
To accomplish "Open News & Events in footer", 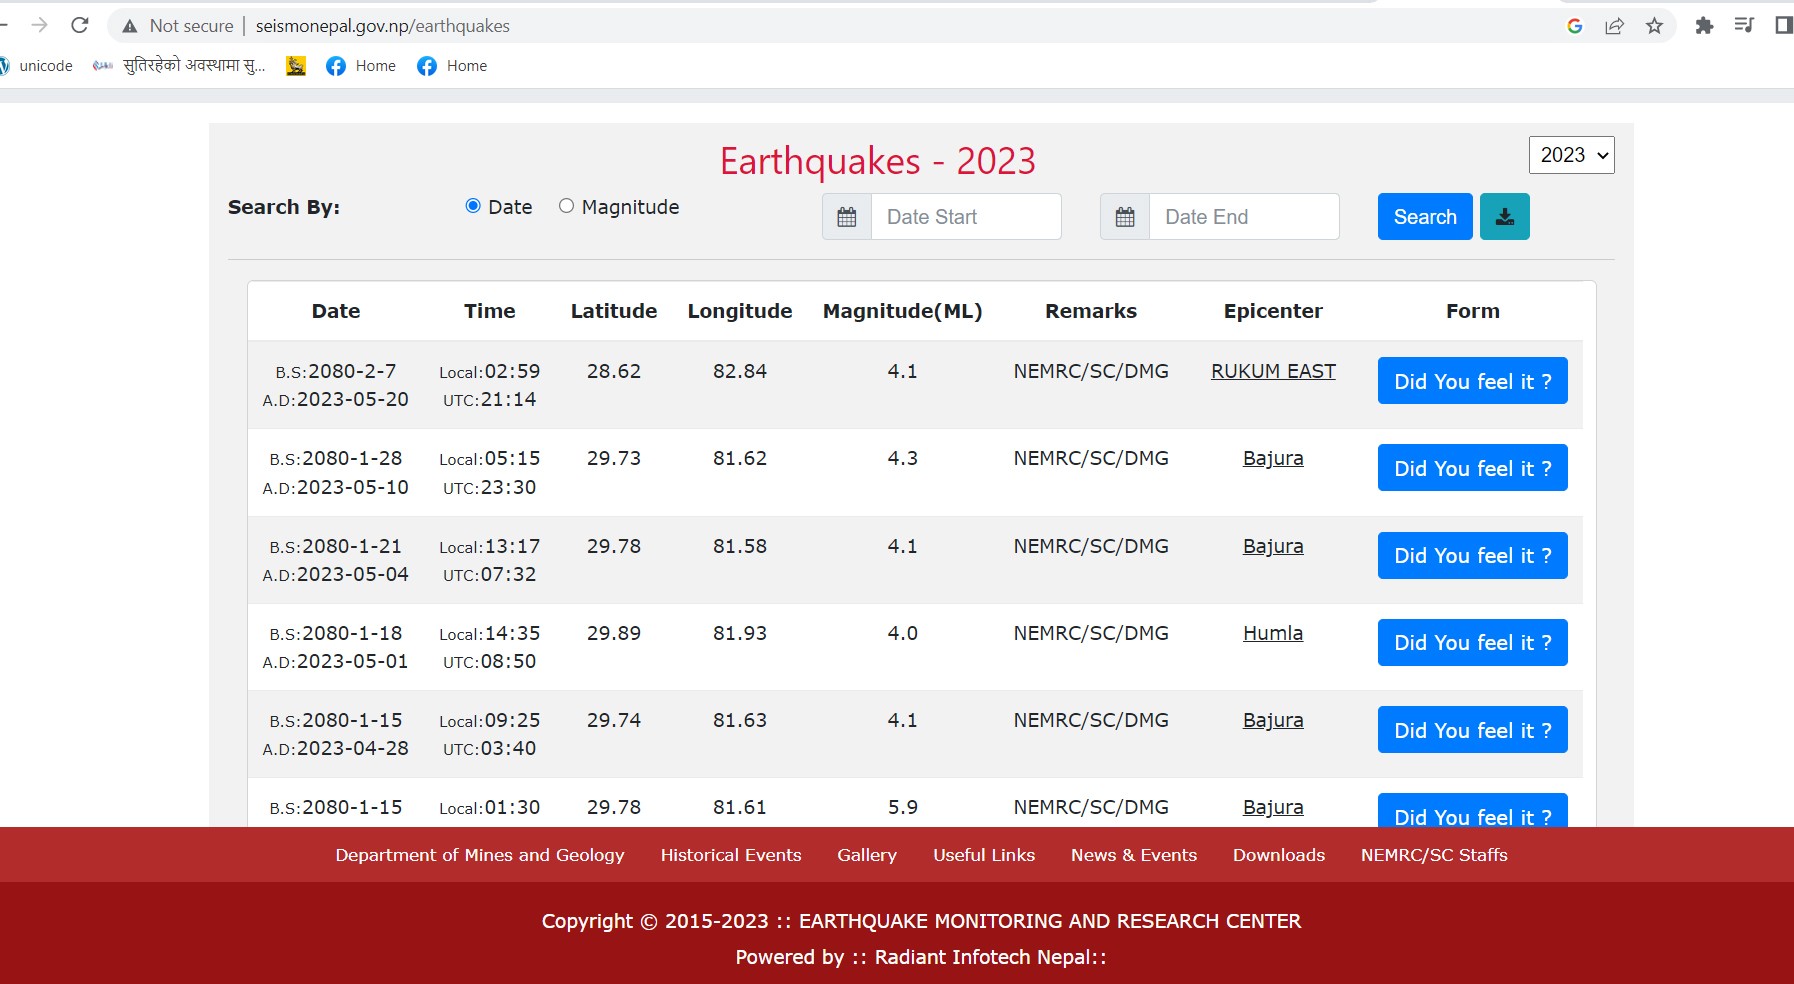I will 1133,855.
